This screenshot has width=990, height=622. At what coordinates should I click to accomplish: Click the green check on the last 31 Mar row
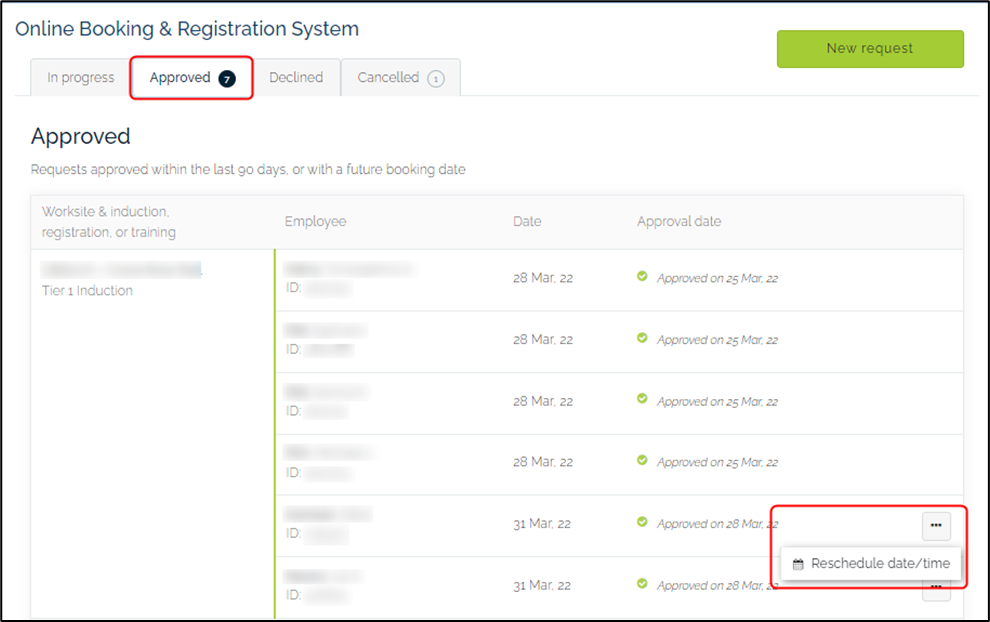642,585
